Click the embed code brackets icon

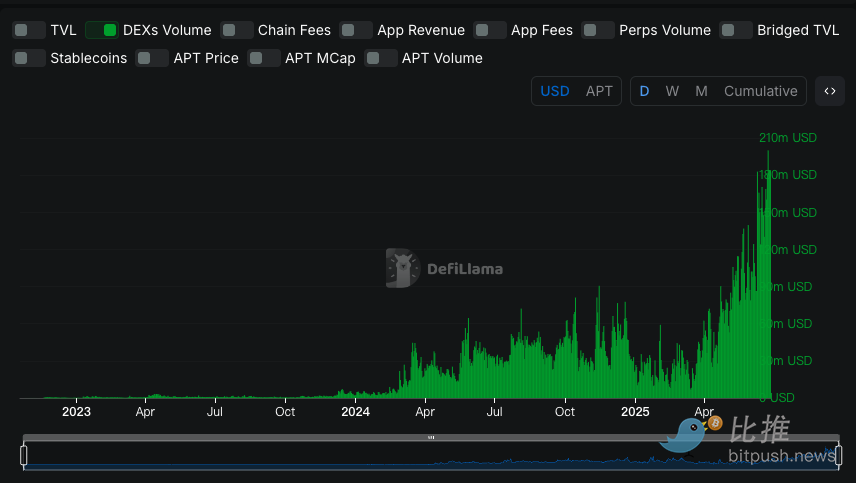pos(829,91)
